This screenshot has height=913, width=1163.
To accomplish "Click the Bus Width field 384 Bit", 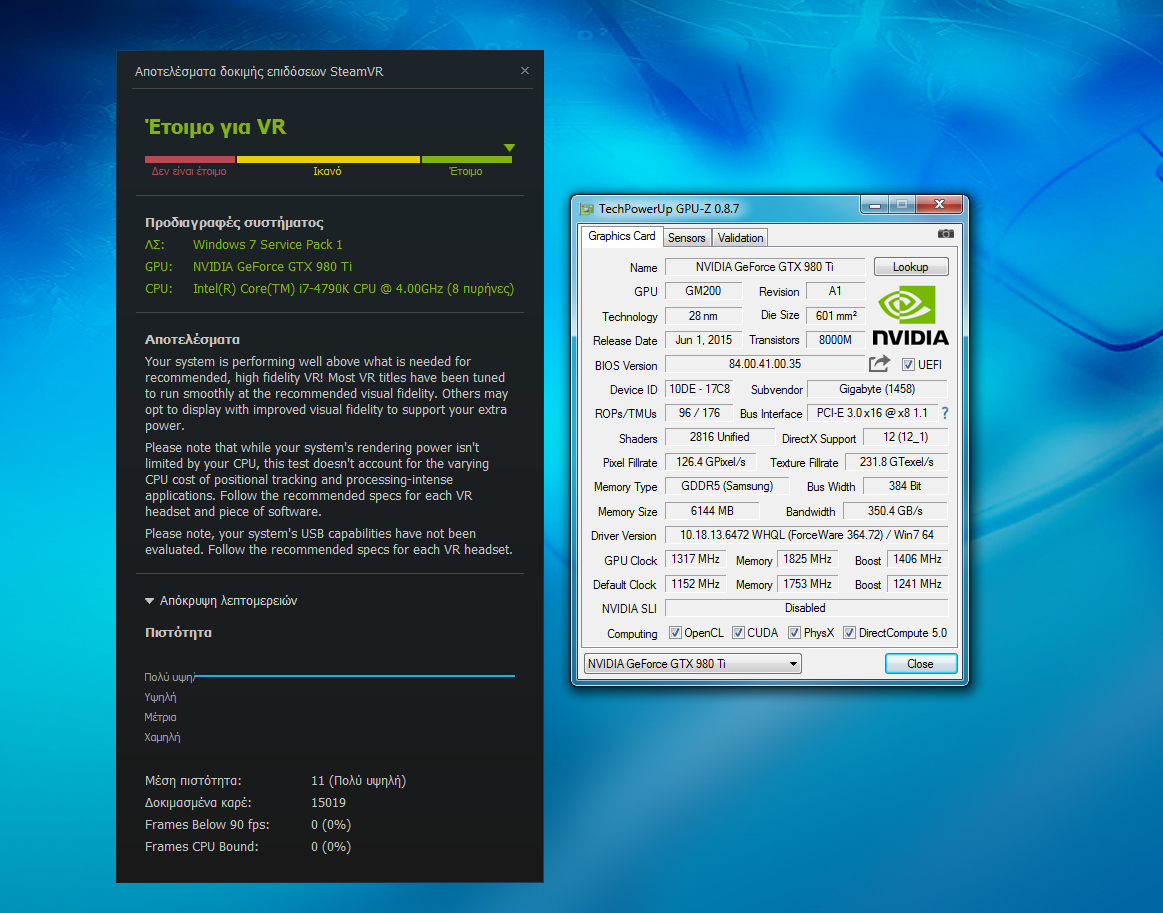I will (x=905, y=486).
